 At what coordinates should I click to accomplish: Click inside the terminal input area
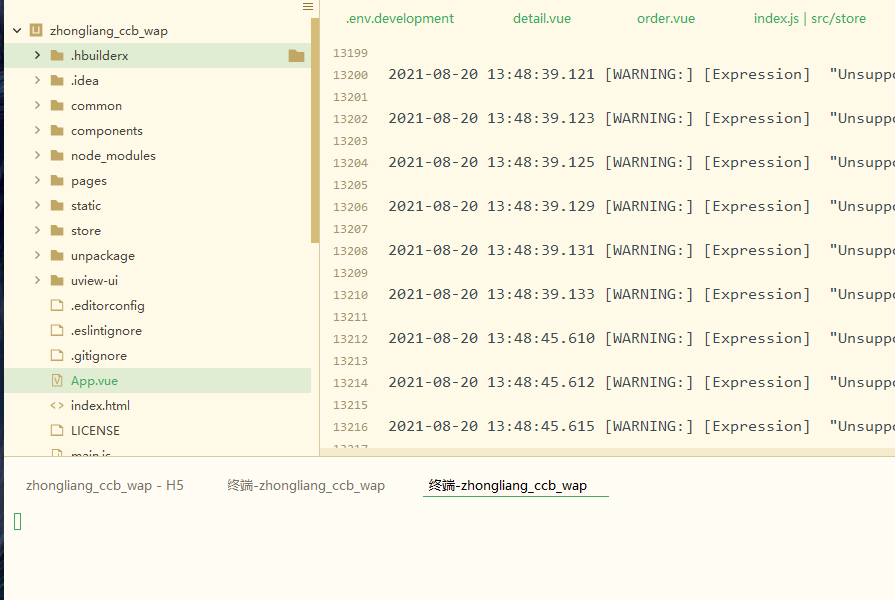coord(450,550)
